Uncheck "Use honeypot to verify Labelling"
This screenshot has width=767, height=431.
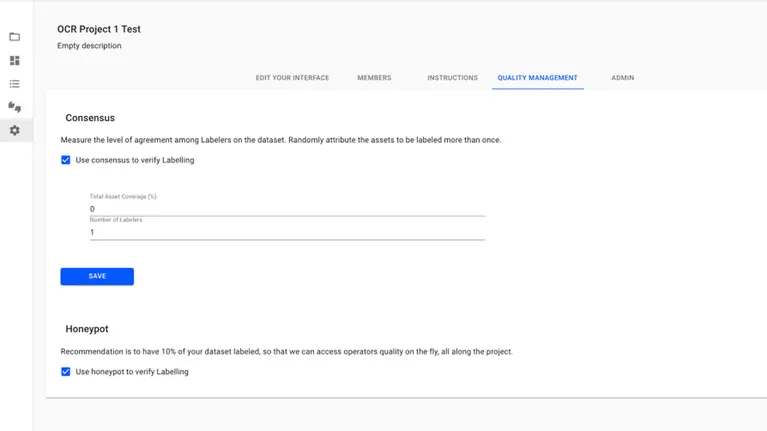point(66,372)
